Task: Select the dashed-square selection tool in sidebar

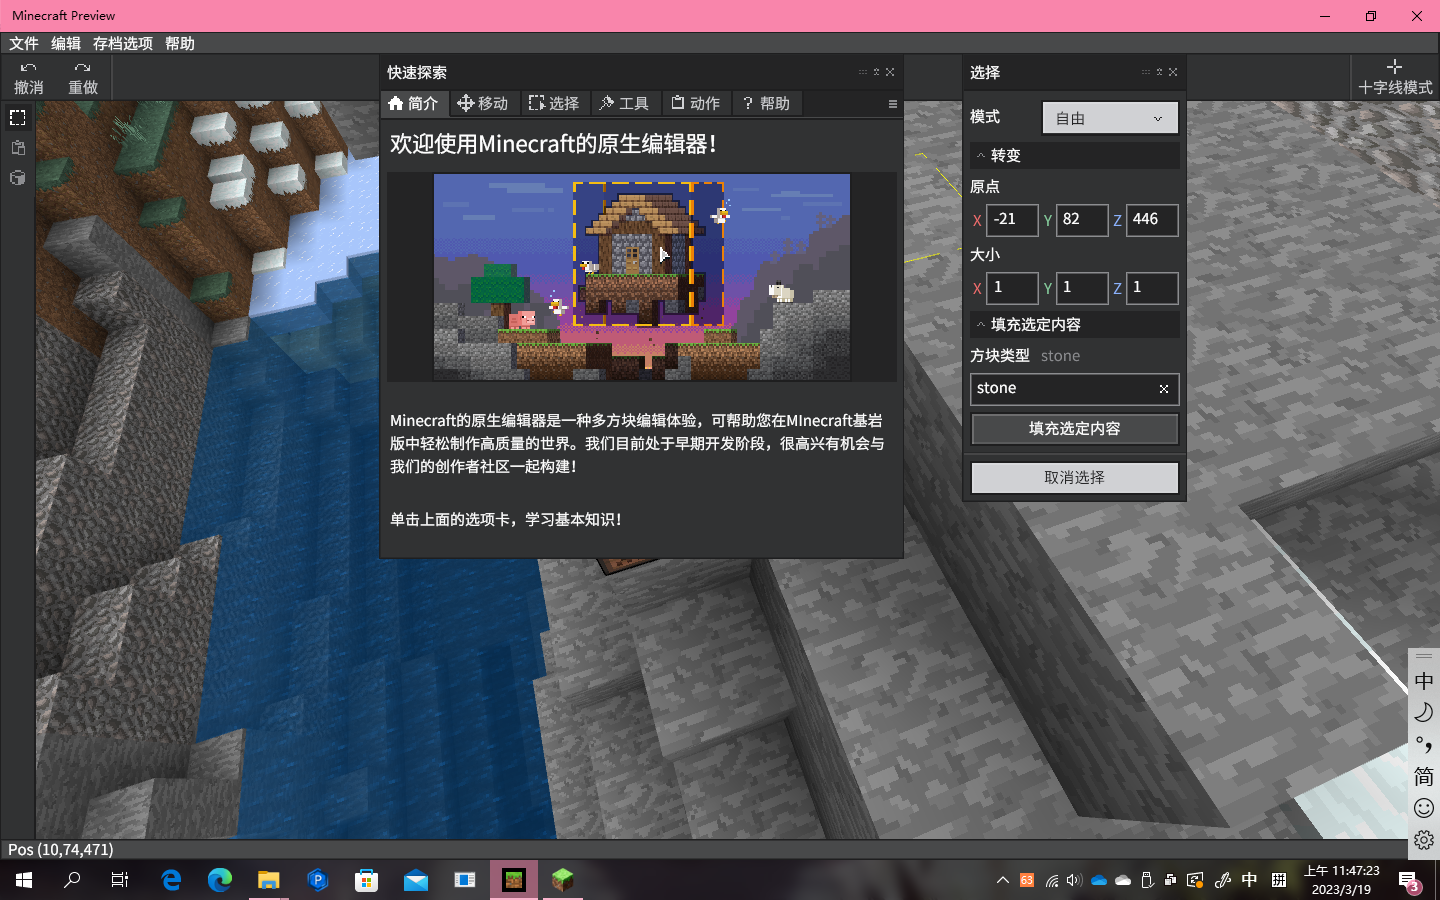Action: (17, 118)
